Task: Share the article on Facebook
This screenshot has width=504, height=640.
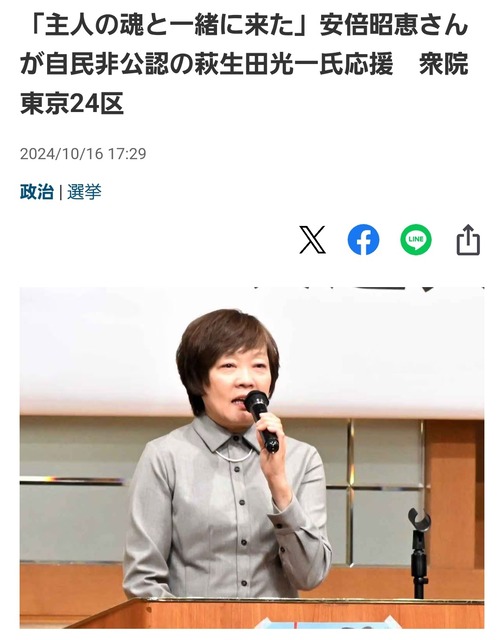Action: (x=363, y=240)
